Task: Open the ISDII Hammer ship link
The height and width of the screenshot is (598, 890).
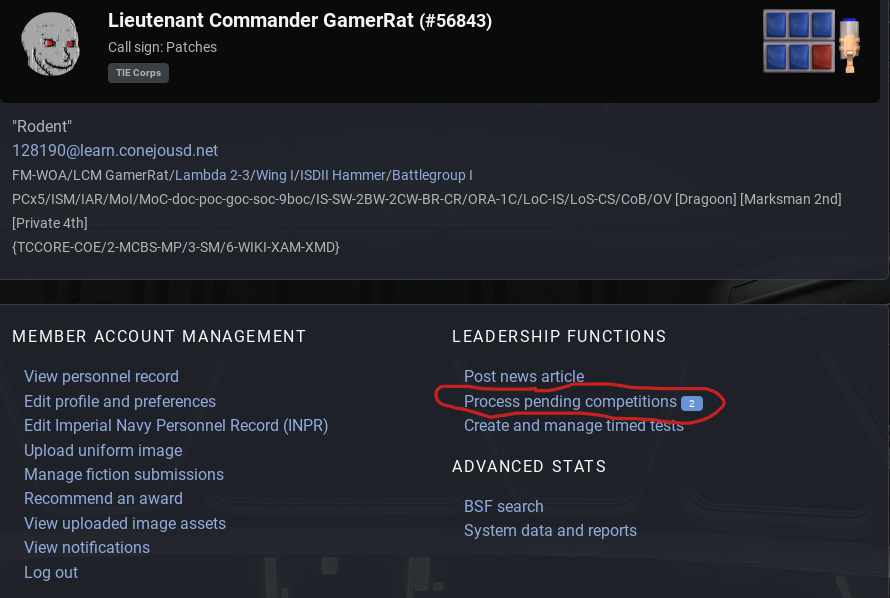Action: pos(339,175)
